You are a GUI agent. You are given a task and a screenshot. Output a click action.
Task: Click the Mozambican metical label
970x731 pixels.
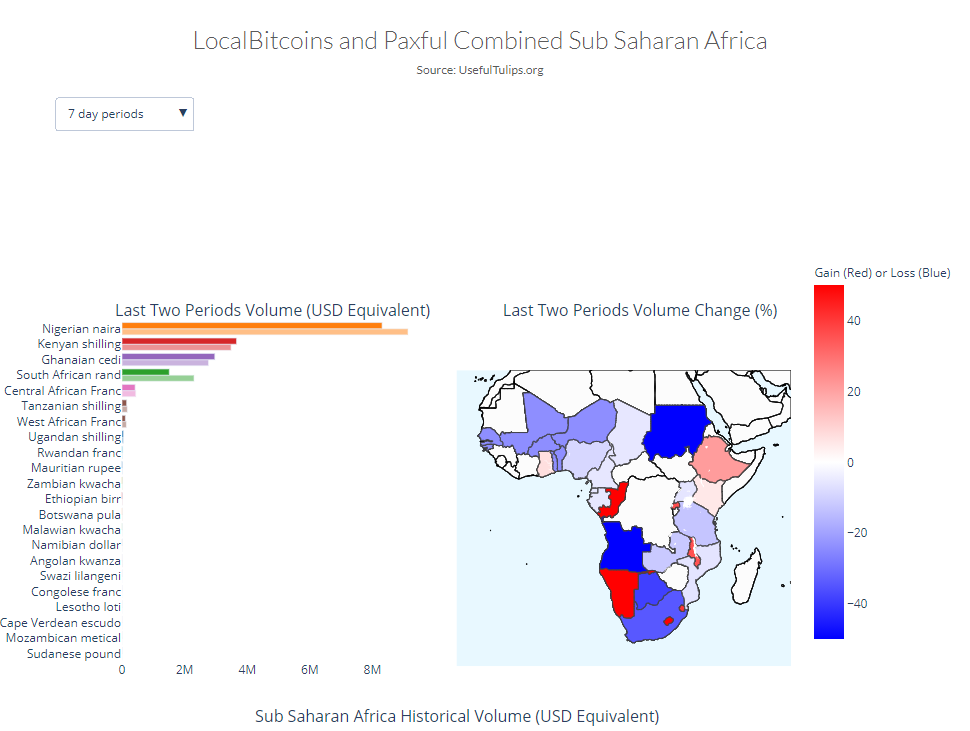pos(63,638)
